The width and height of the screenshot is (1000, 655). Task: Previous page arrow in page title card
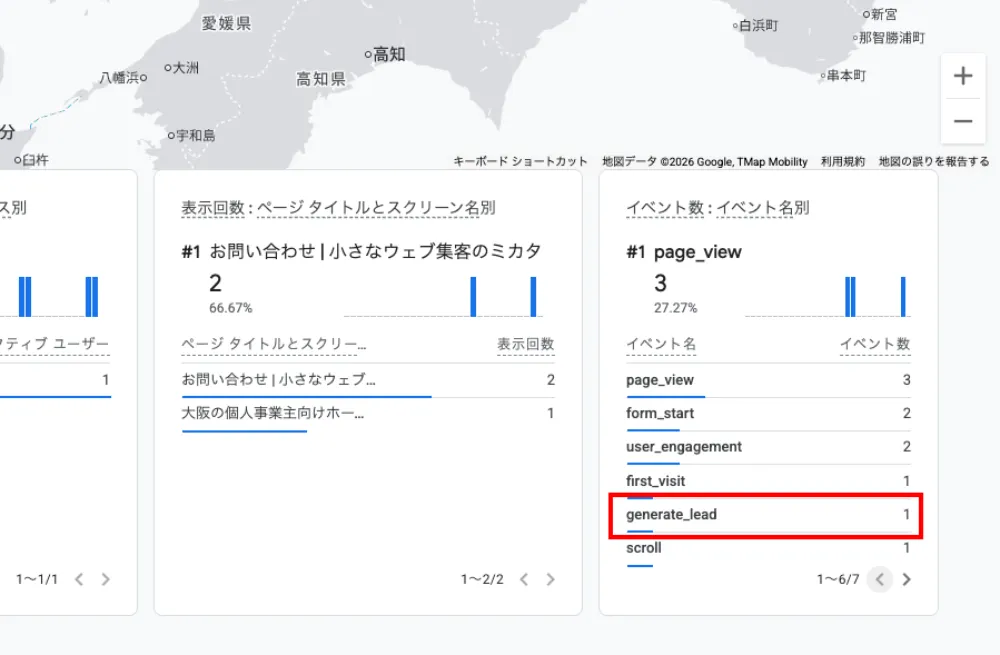pyautogui.click(x=524, y=579)
